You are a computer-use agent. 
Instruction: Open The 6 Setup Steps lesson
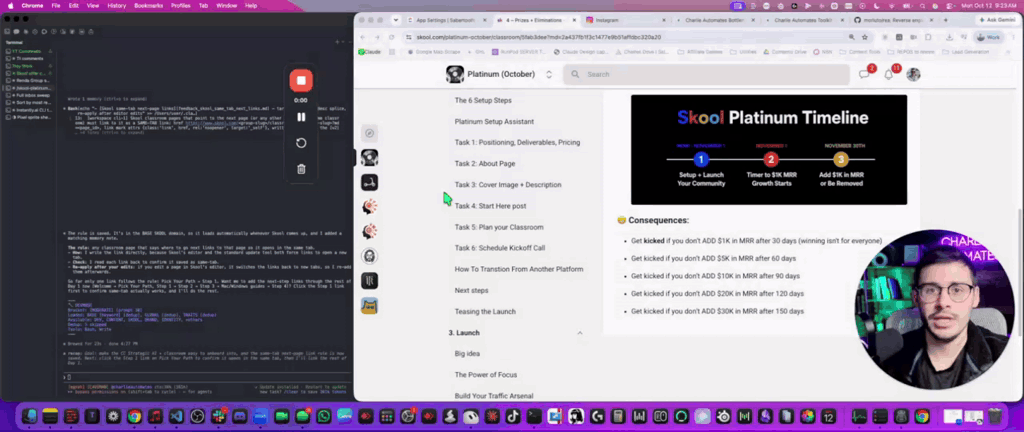(x=483, y=100)
